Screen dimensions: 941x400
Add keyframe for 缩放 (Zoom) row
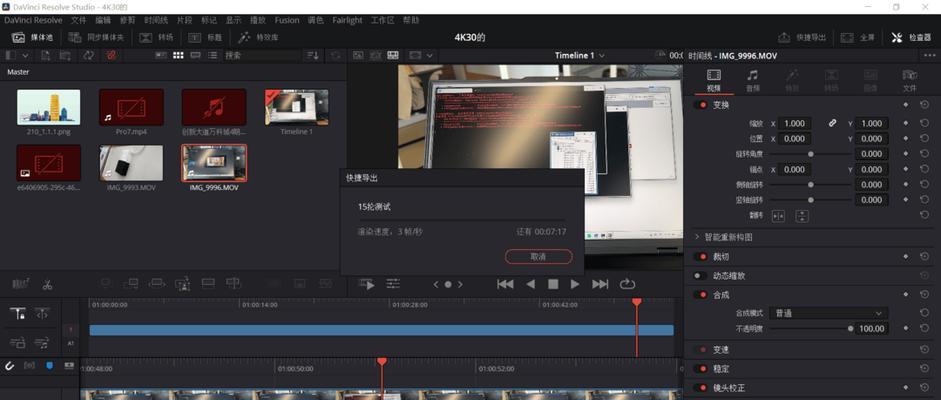[906, 123]
